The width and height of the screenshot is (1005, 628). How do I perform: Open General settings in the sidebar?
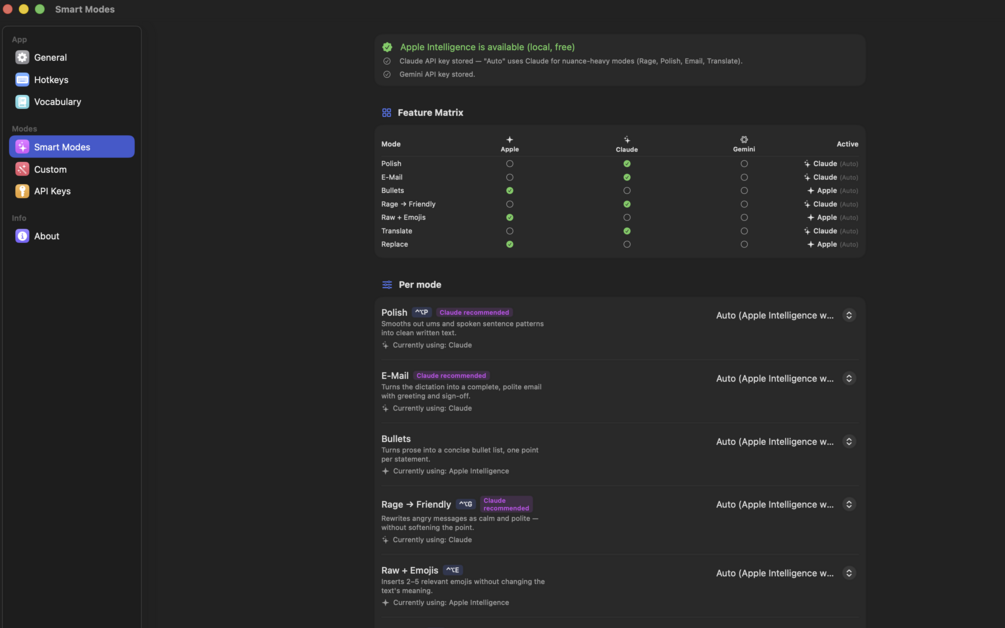coord(72,58)
